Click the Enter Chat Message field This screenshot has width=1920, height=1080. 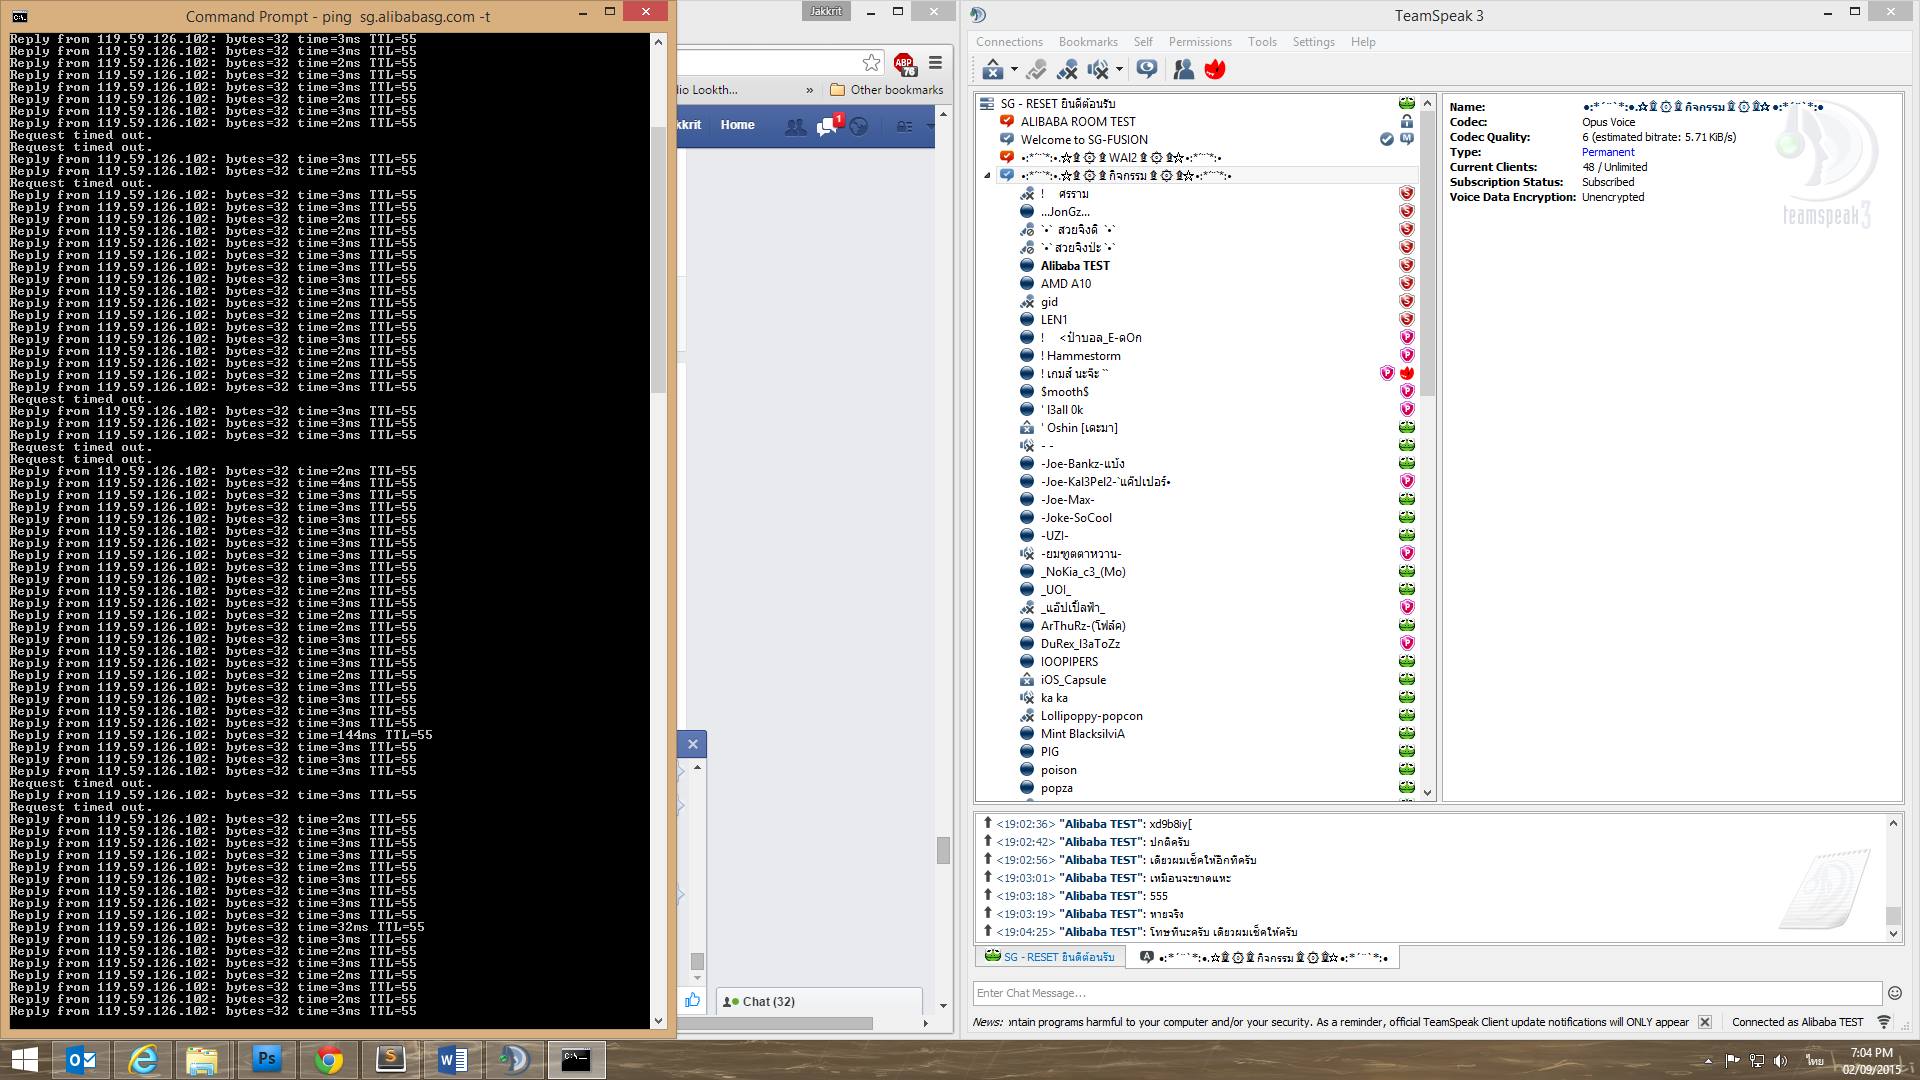[1425, 993]
